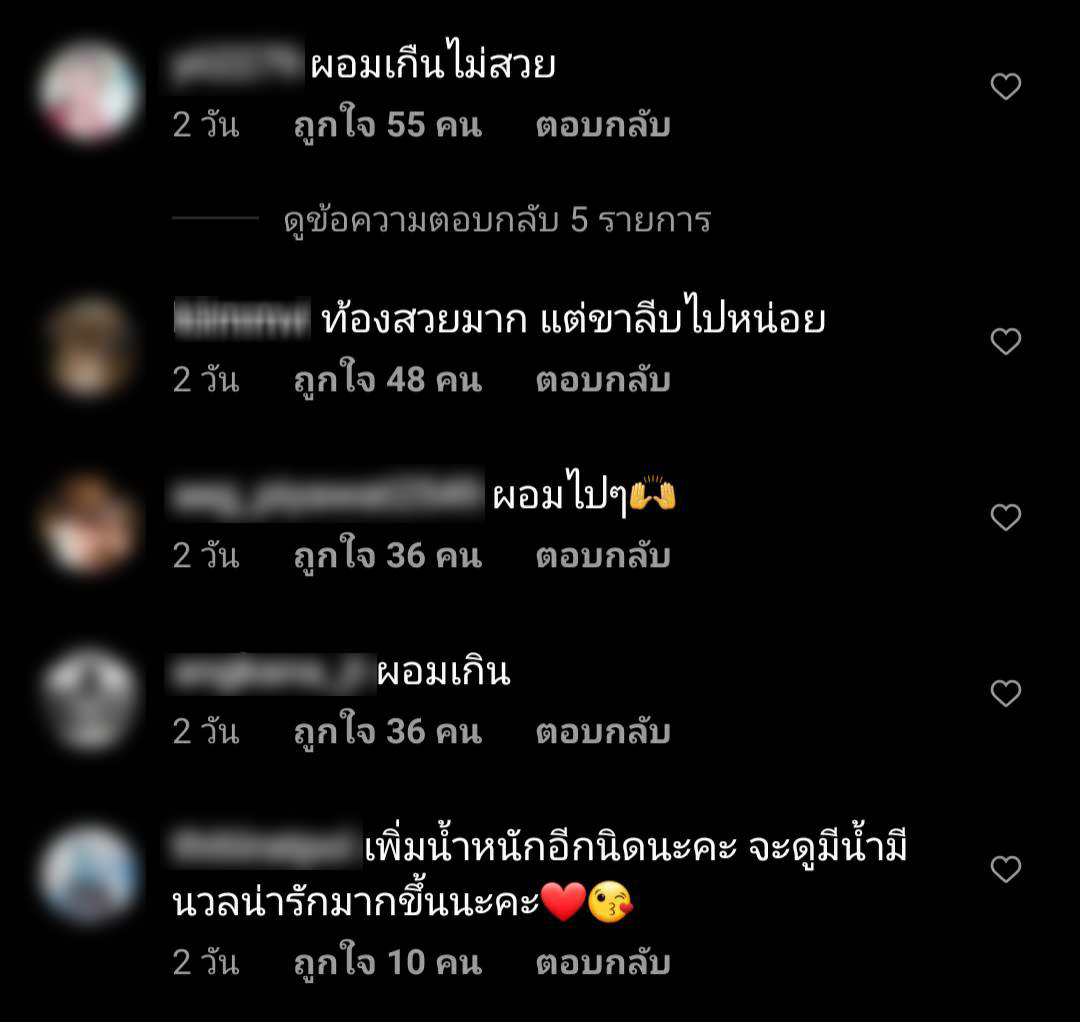Open grayscale avatar of 'ผอมเกิน' commenter

(89, 698)
